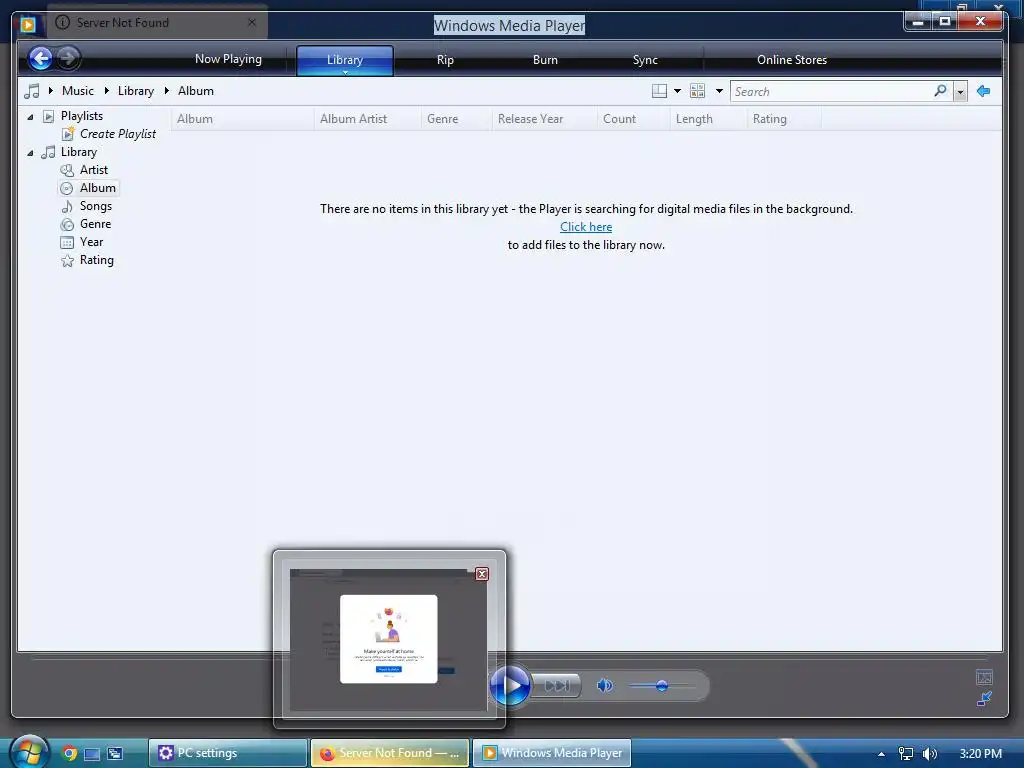Image resolution: width=1024 pixels, height=768 pixels.
Task: Click the layout options icon
Action: (660, 91)
